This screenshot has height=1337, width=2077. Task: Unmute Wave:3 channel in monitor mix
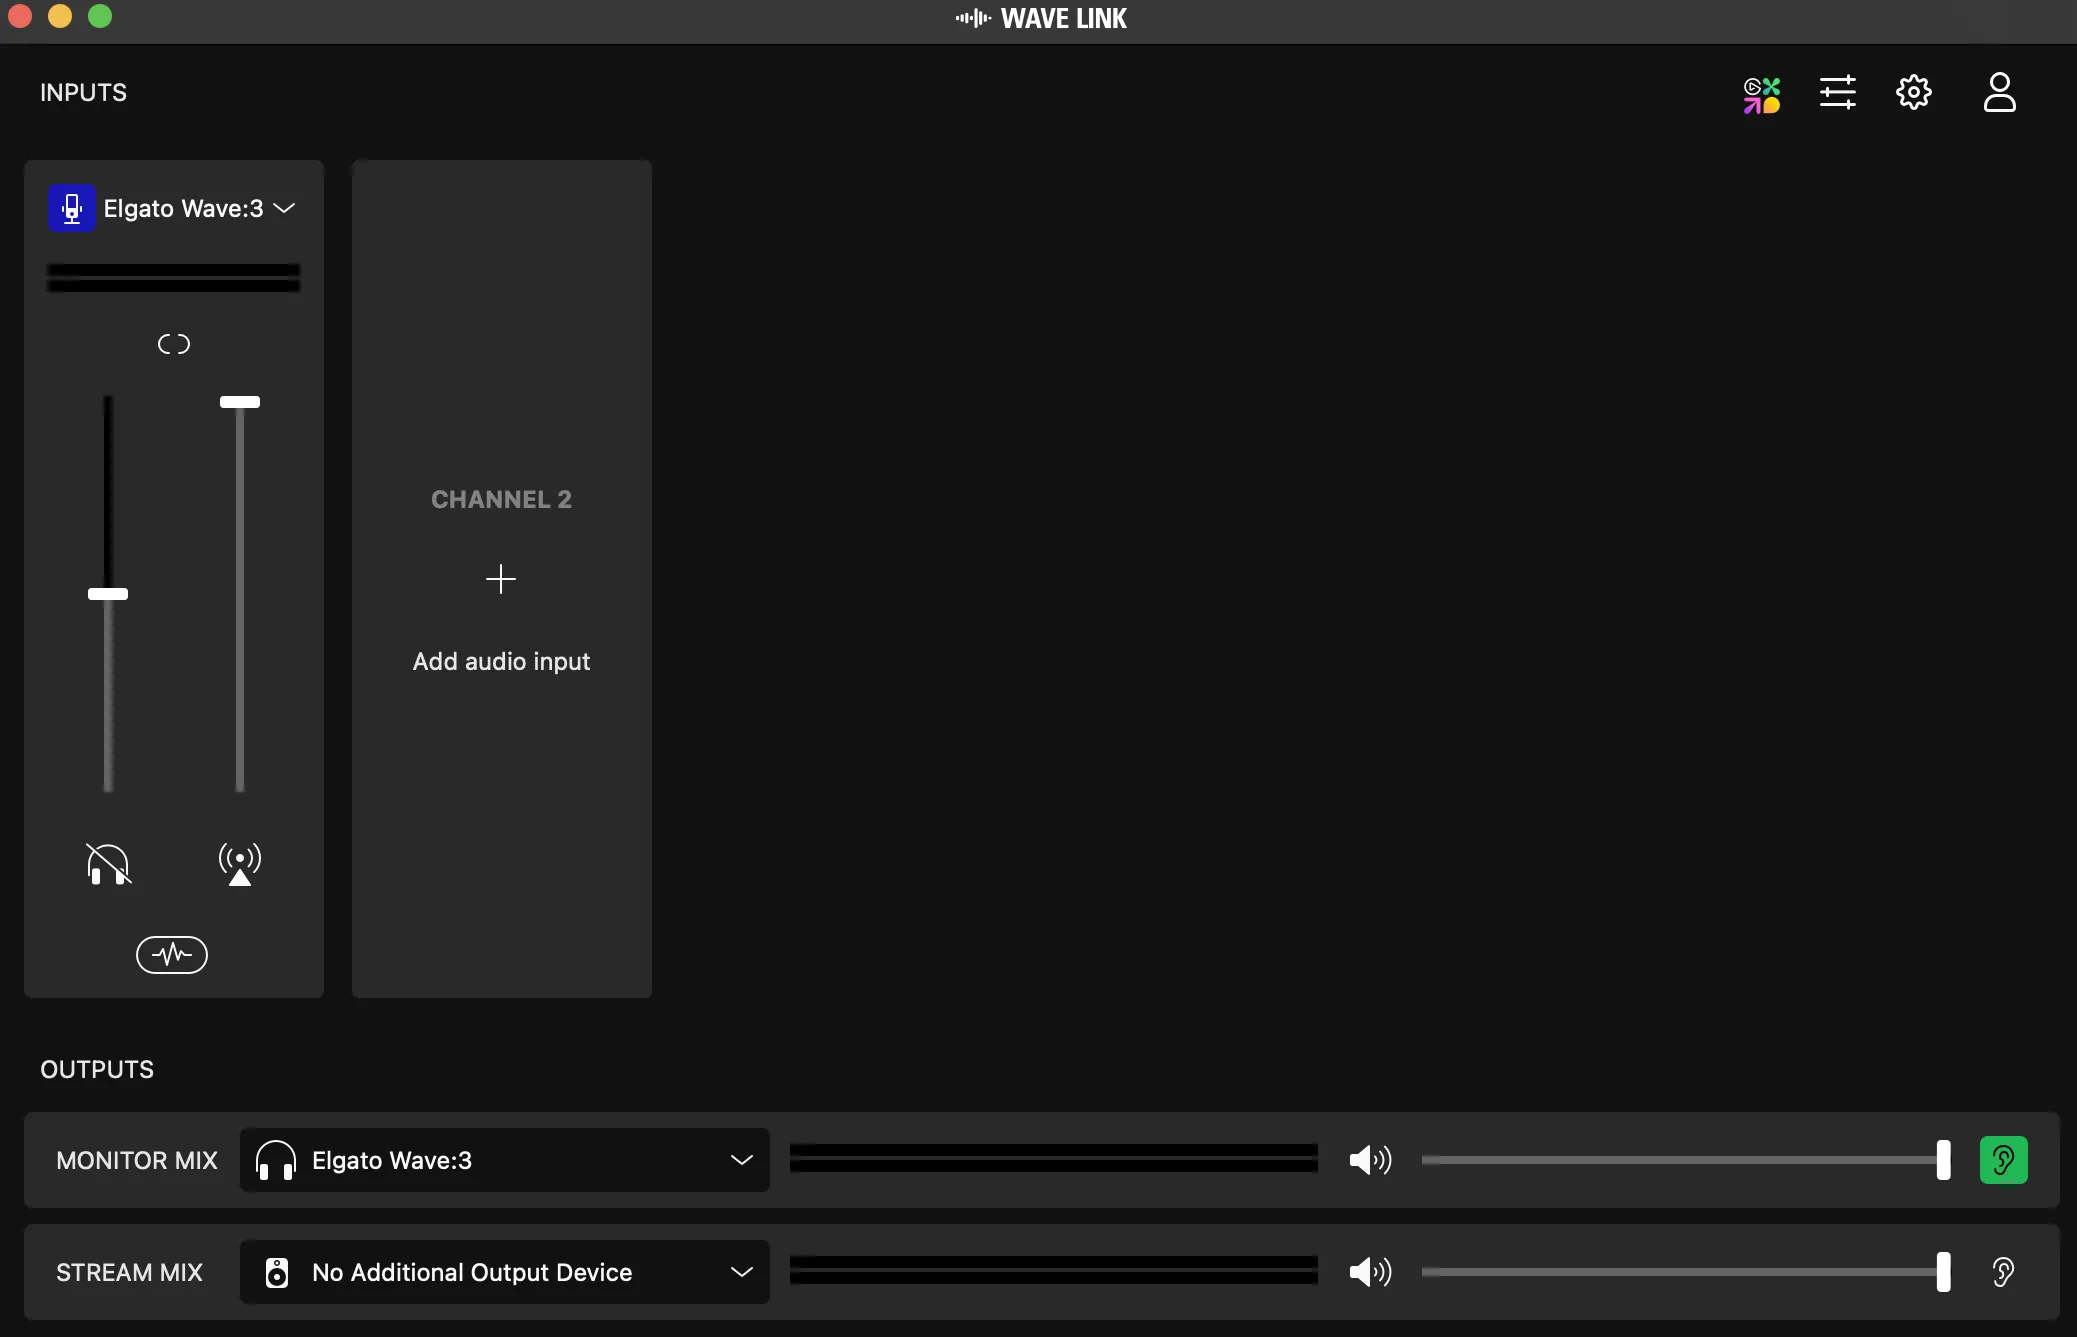(x=108, y=863)
